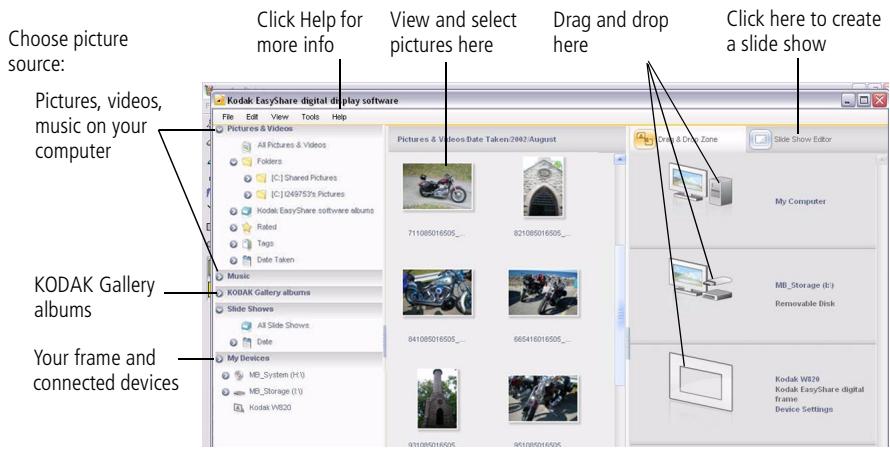Select the Kodak W820 device in tree
The image size is (890, 449).
point(270,408)
